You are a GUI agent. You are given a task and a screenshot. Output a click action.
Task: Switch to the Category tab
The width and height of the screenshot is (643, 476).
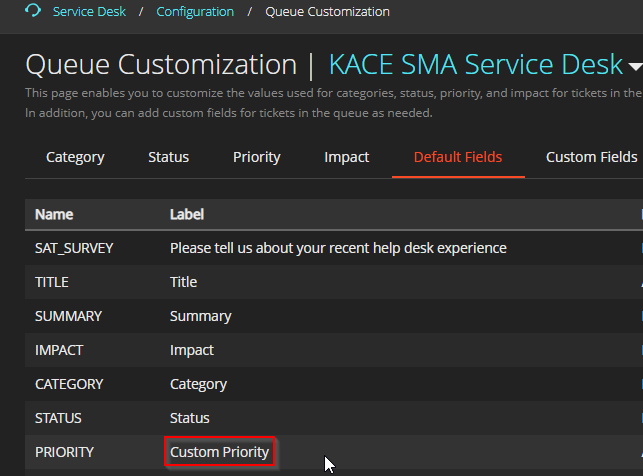tap(75, 157)
